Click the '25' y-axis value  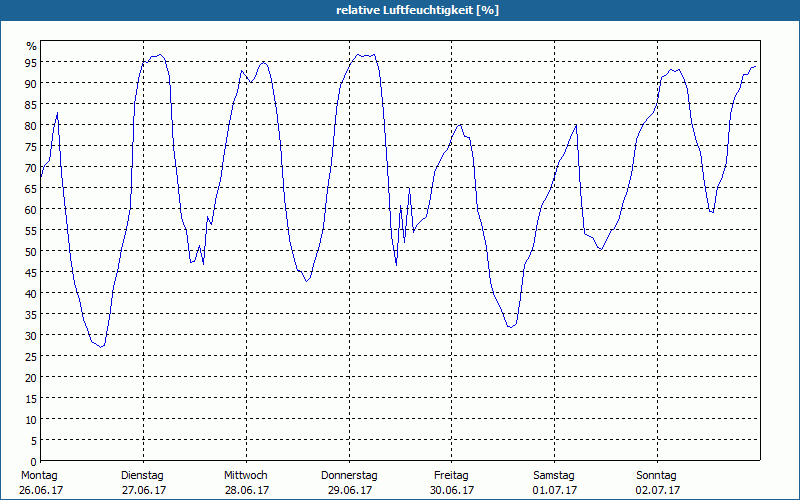click(31, 356)
